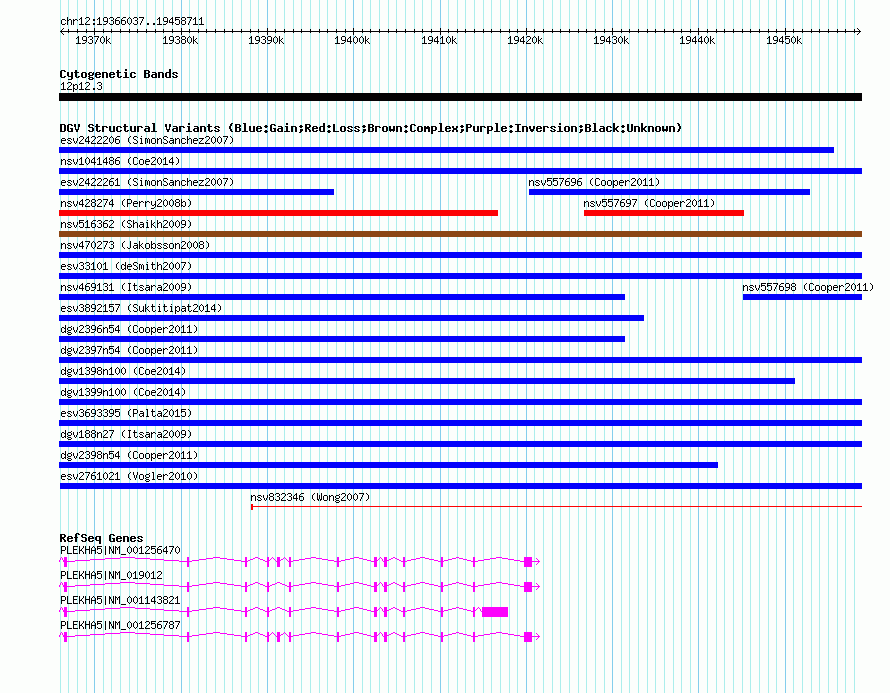
Task: Click the chr12:19366037..19458711 coordinate label
Action: coord(132,21)
